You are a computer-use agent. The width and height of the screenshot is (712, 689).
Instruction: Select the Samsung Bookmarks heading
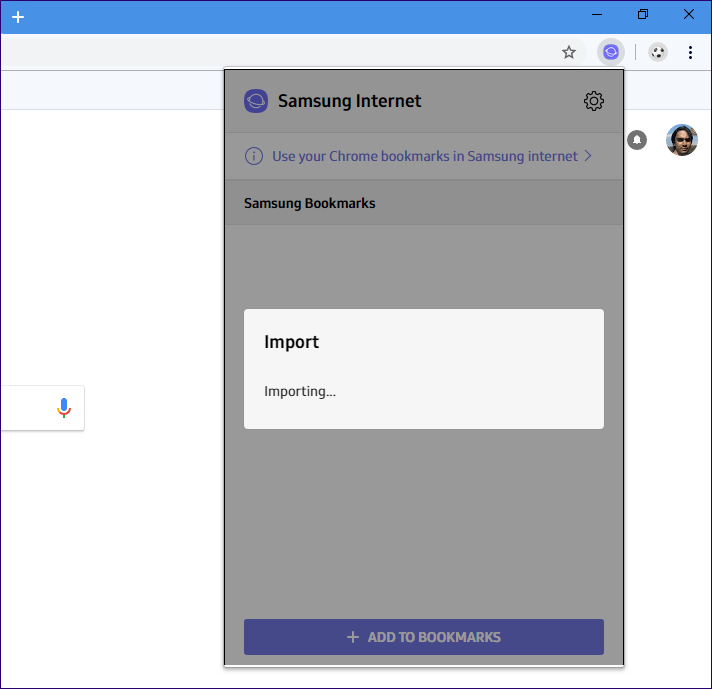pyautogui.click(x=310, y=203)
